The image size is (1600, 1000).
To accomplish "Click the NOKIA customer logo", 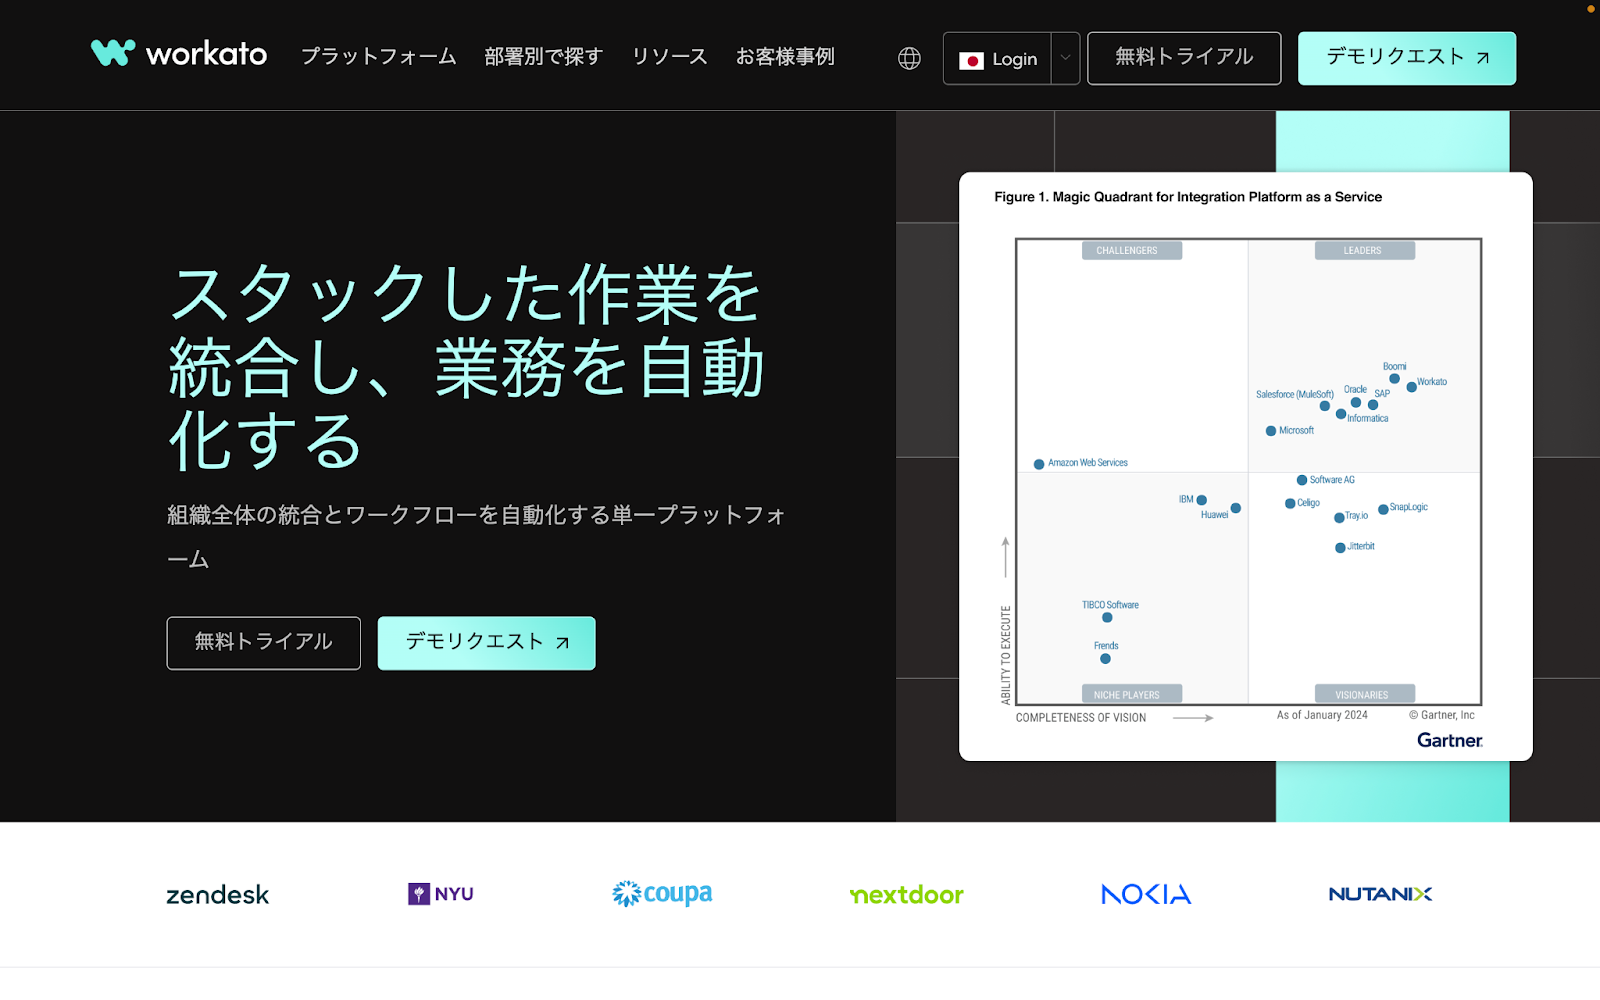I will (x=1146, y=894).
